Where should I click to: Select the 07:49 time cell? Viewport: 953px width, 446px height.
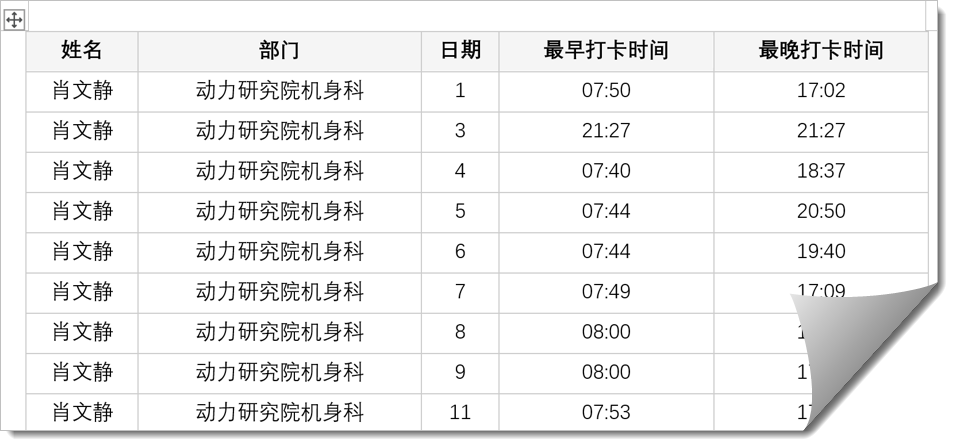point(606,292)
